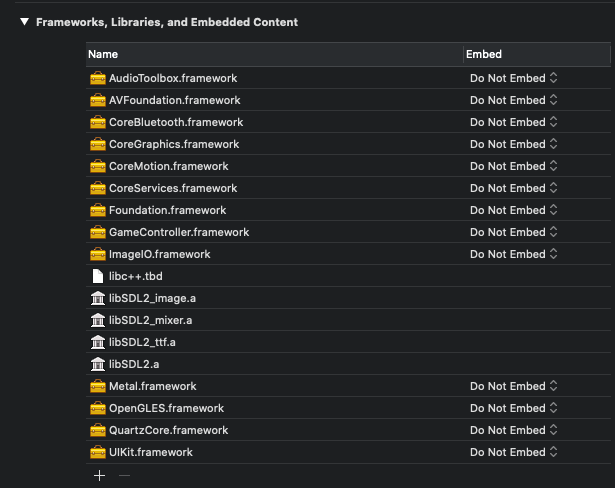The width and height of the screenshot is (615, 488).
Task: Select the libSDL2_ttf.a name text
Action: [x=142, y=342]
